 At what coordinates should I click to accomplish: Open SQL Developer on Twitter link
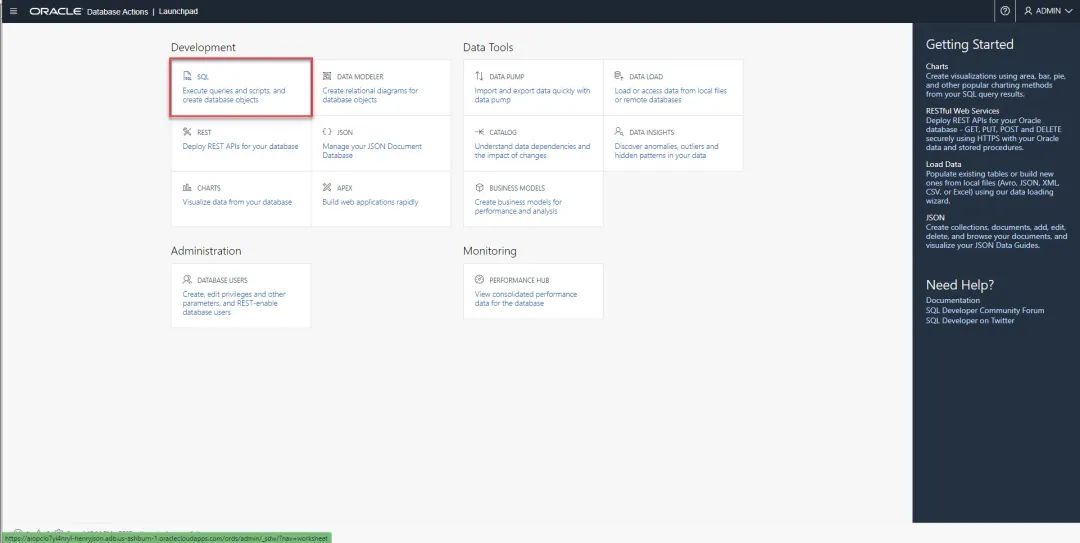[970, 320]
